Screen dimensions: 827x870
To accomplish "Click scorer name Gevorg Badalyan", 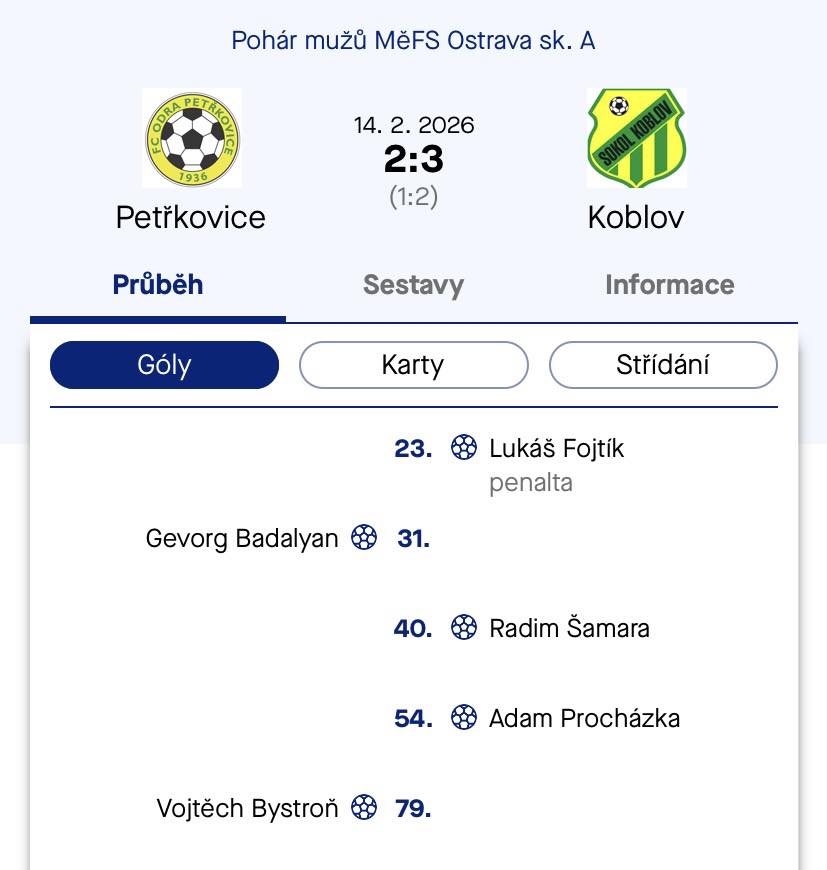I will 242,538.
